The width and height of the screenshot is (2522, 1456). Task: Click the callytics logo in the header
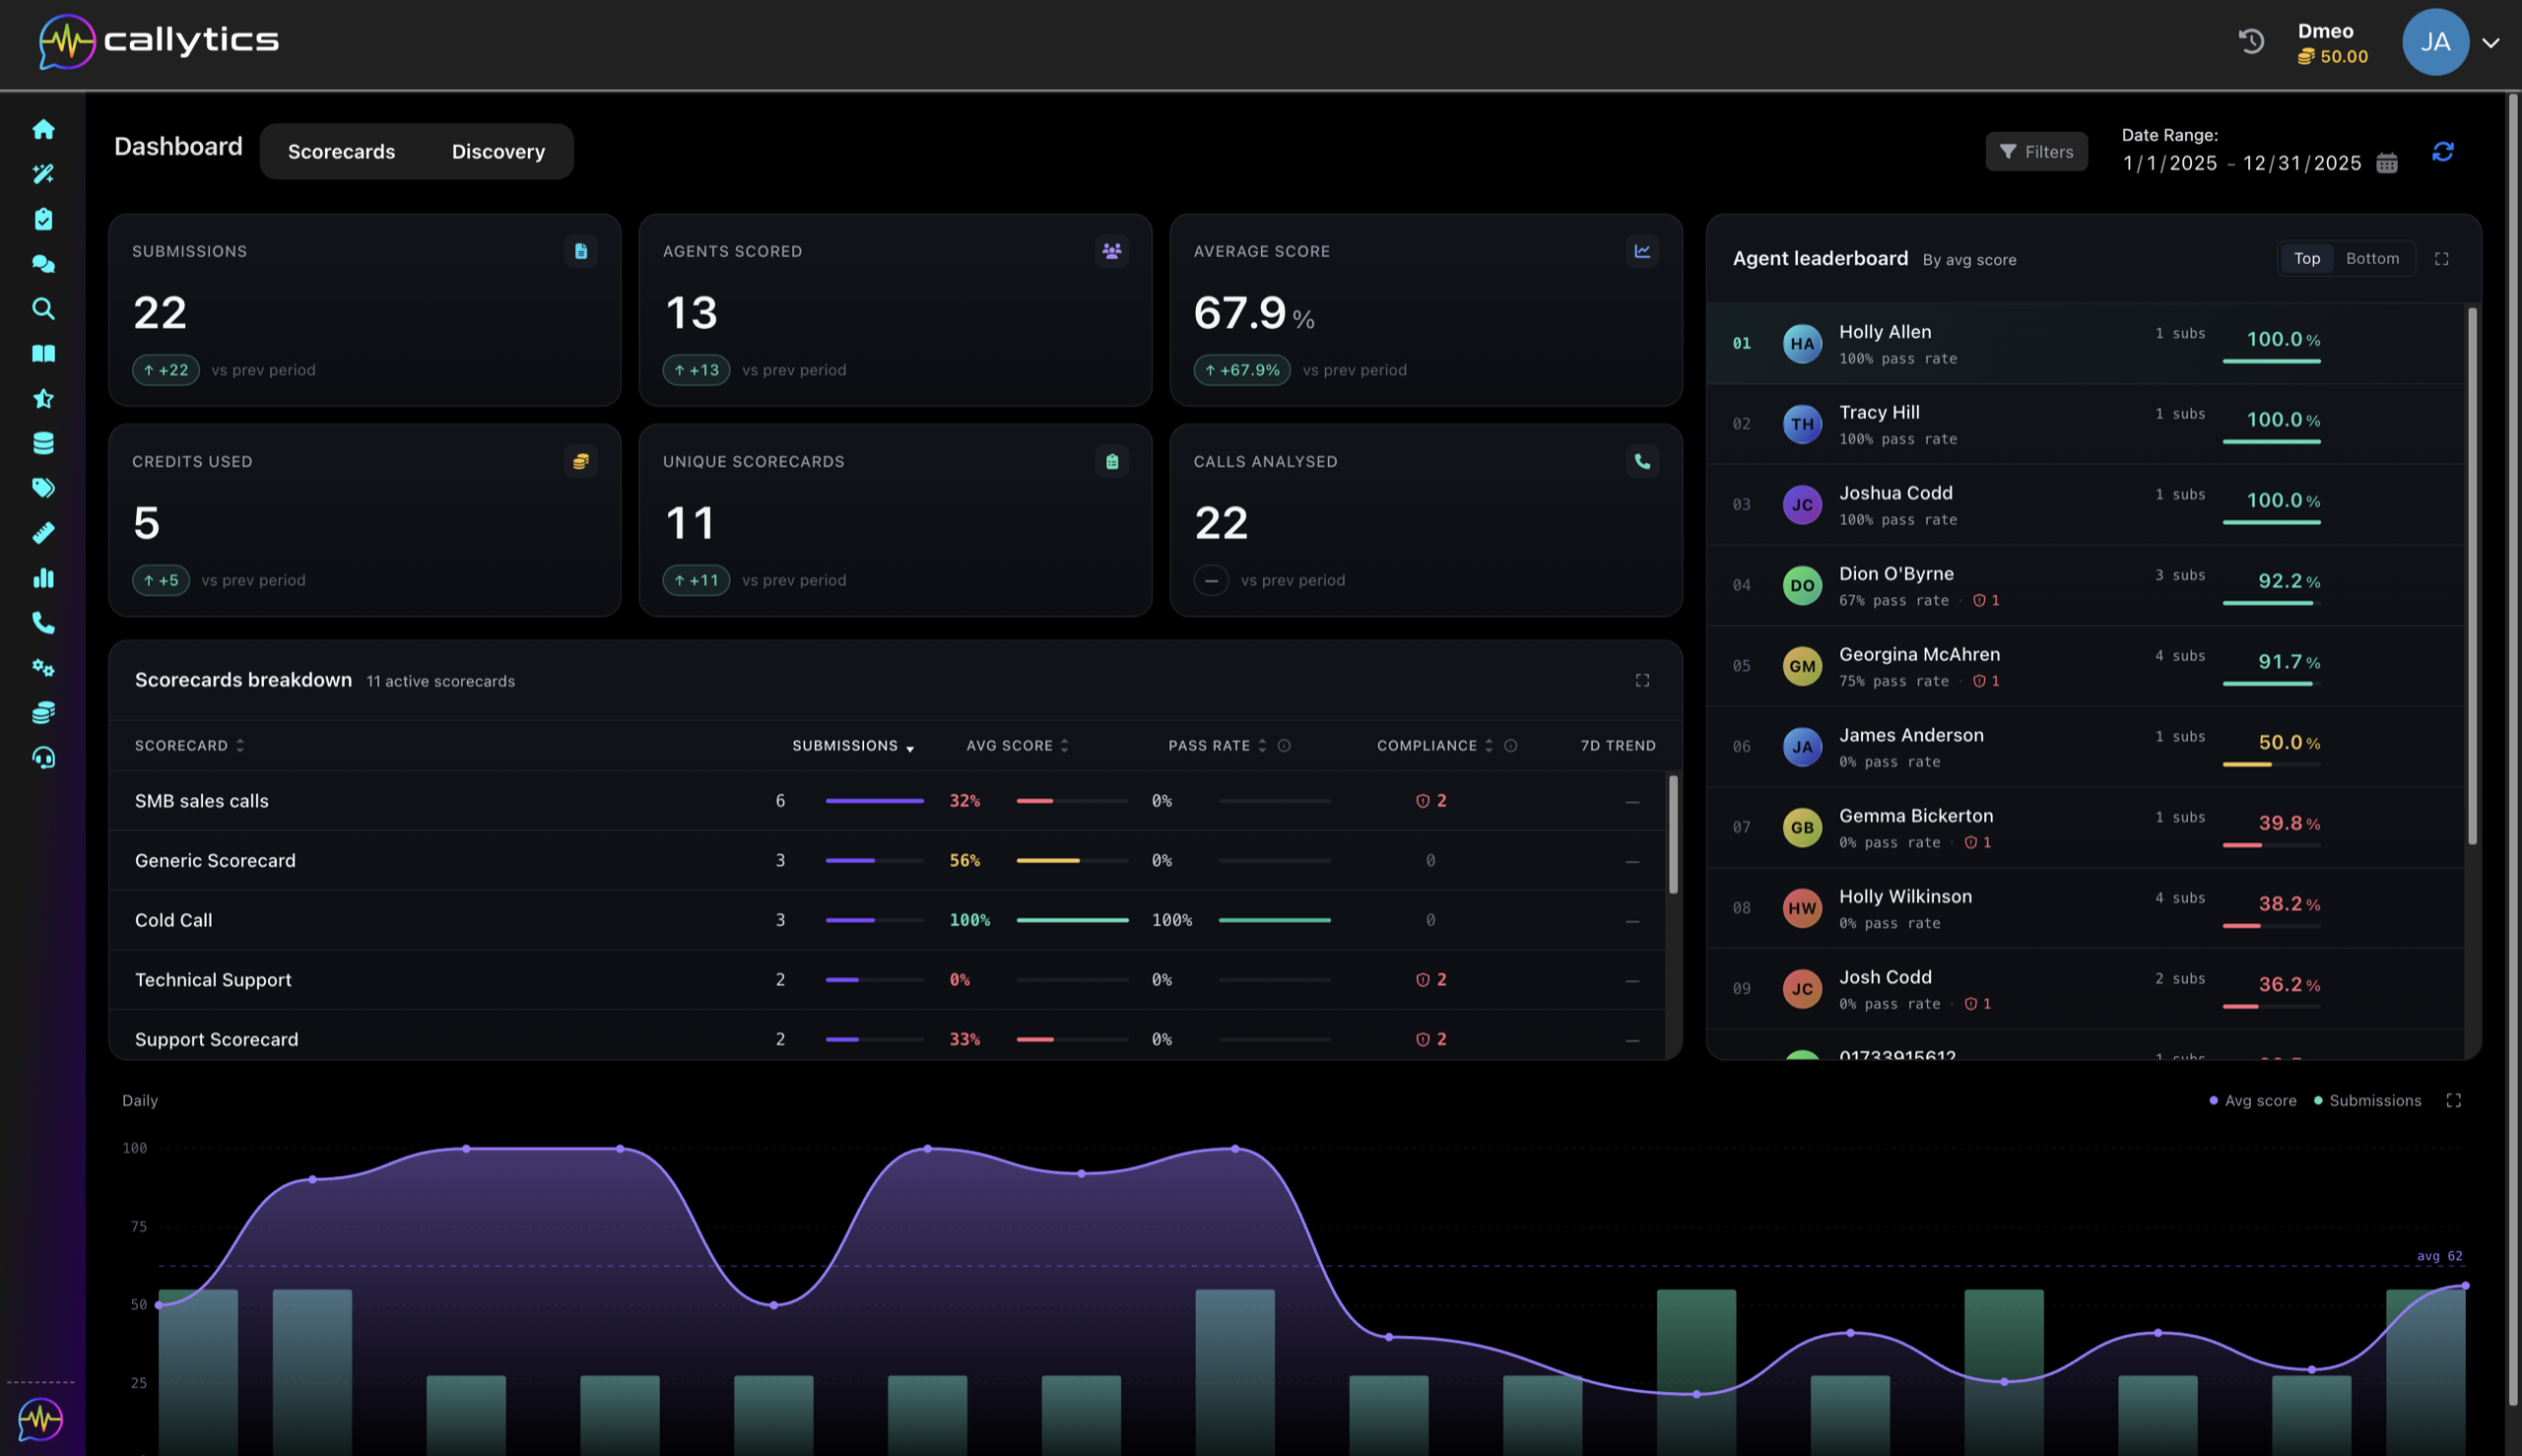159,41
